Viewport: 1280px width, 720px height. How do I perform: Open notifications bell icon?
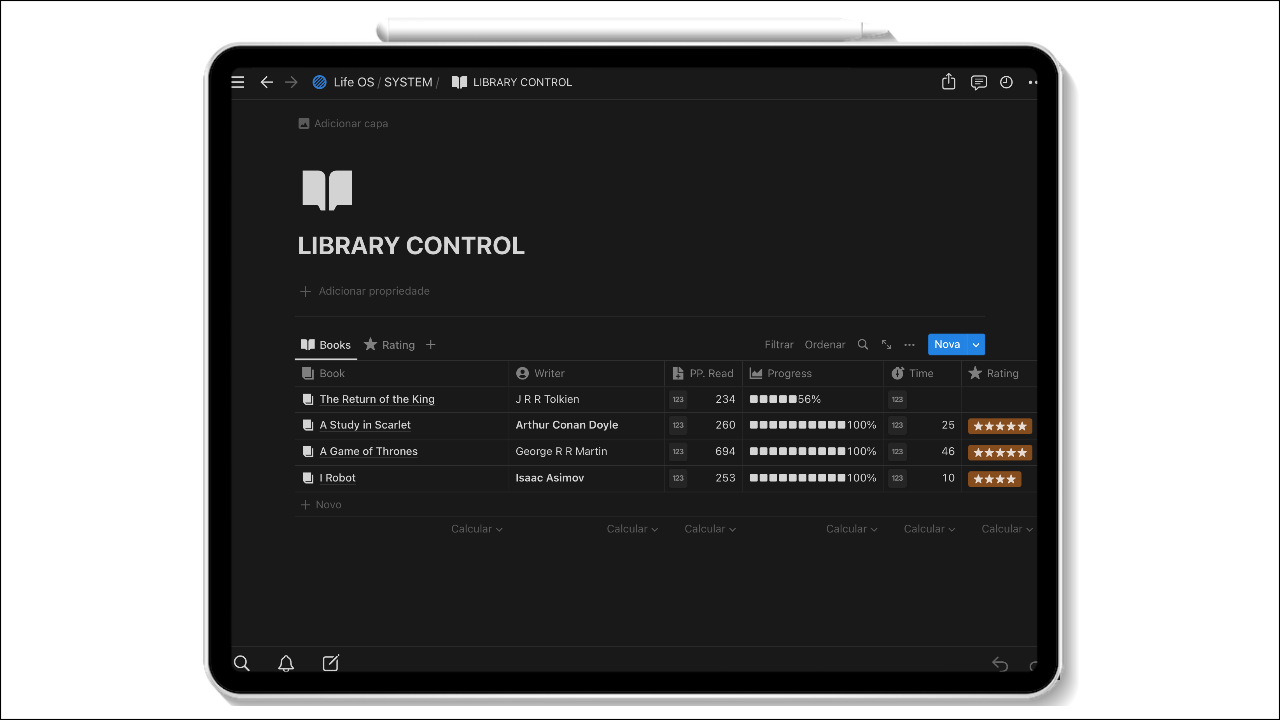(x=286, y=663)
